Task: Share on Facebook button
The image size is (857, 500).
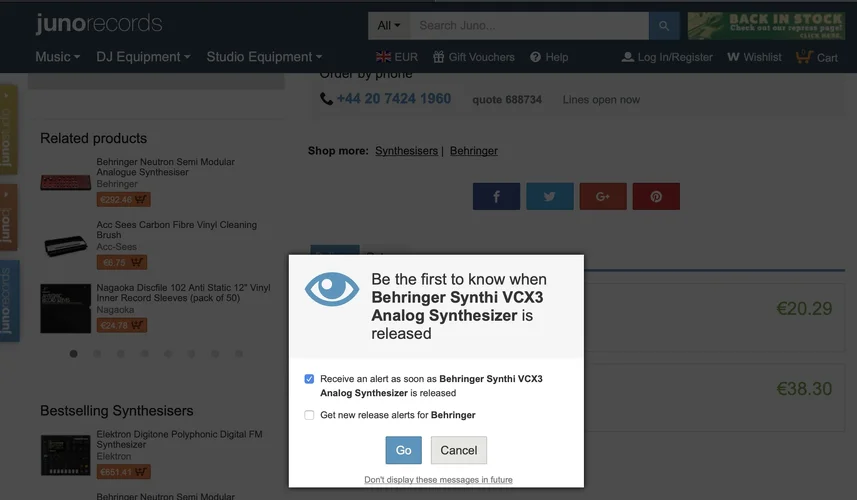Action: [x=496, y=197]
